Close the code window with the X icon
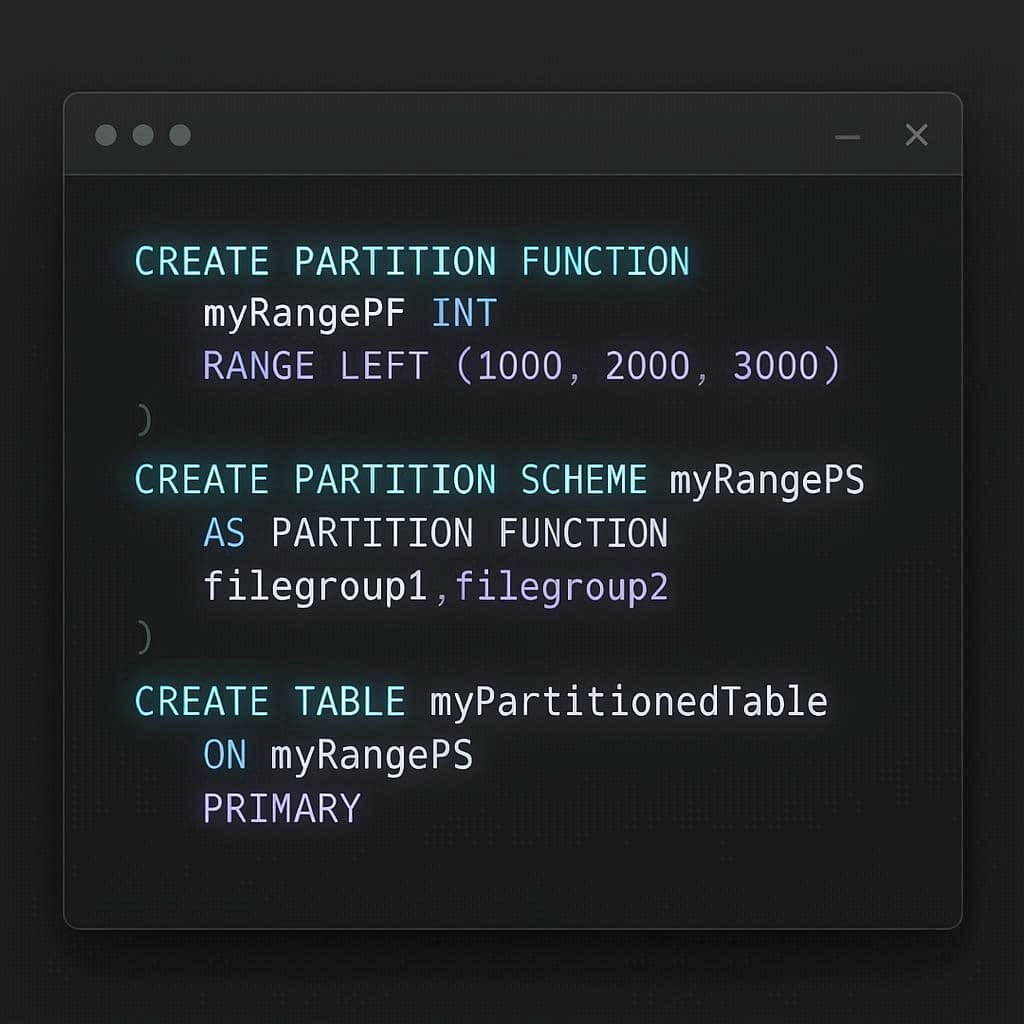Viewport: 1024px width, 1024px height. click(x=916, y=135)
